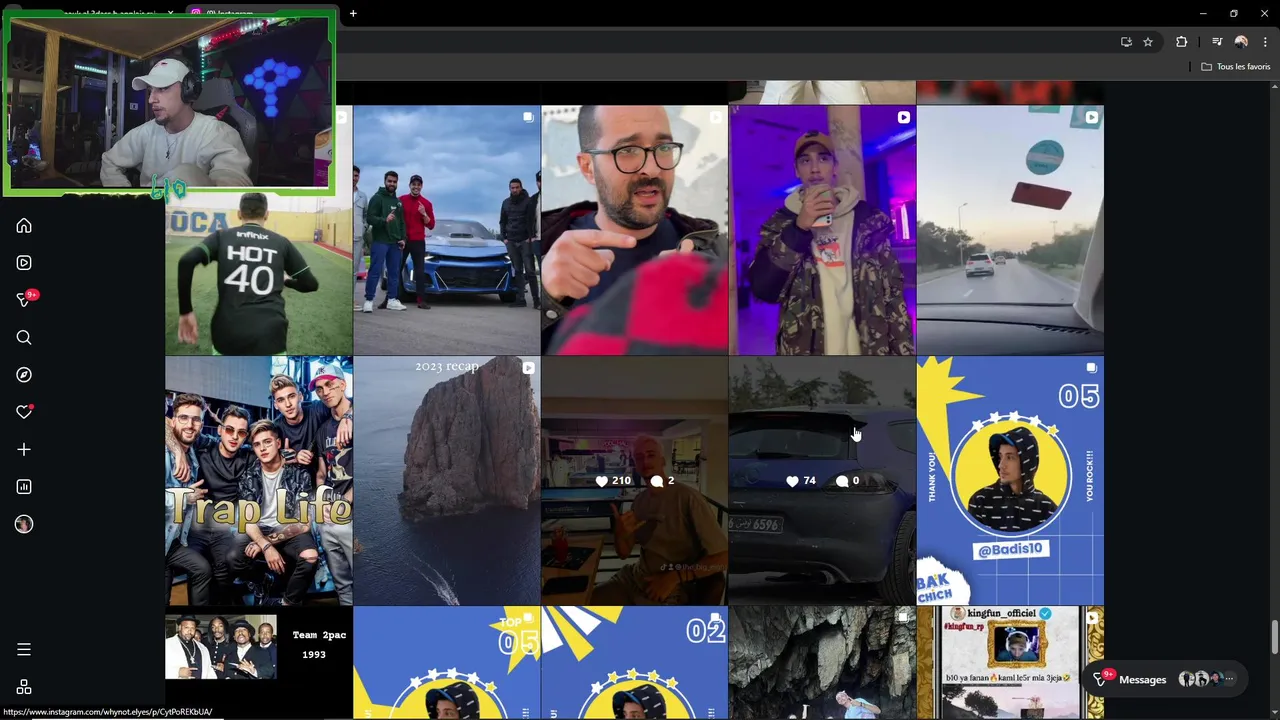The image size is (1280, 720).
Task: Open the kingfun_officiel post
Action: click(1010, 663)
